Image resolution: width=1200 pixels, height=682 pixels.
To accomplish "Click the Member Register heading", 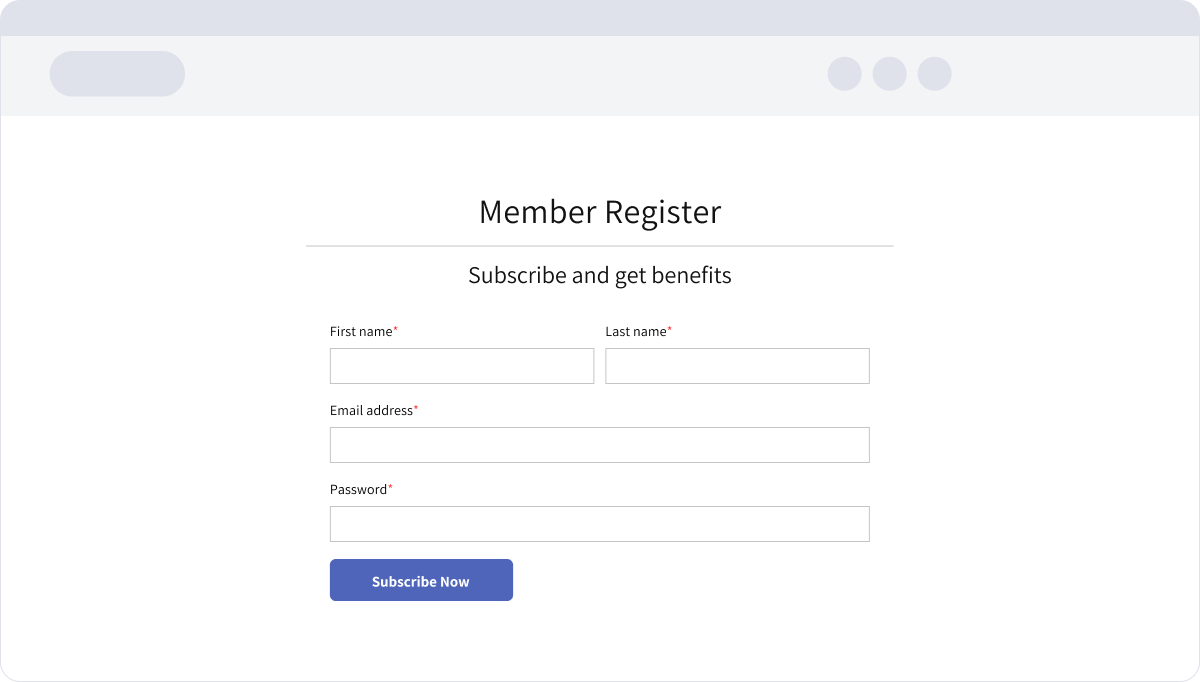I will point(599,212).
